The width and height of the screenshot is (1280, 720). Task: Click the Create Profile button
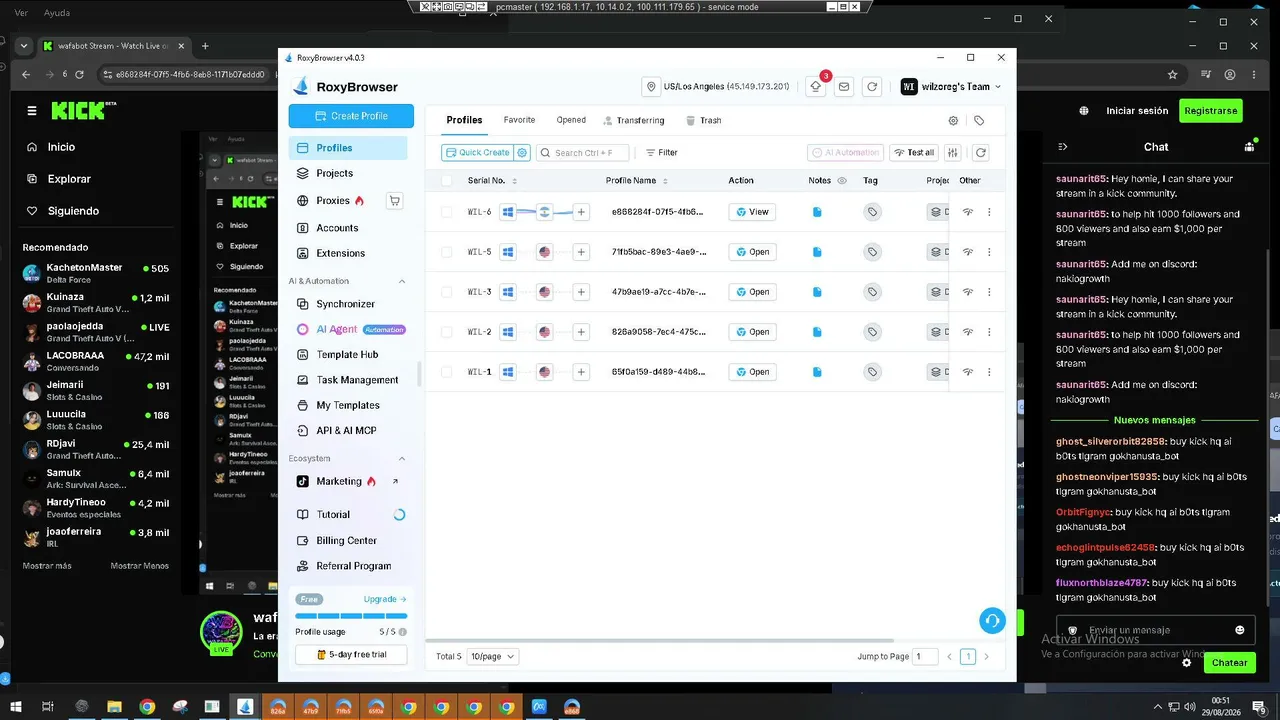pyautogui.click(x=351, y=116)
